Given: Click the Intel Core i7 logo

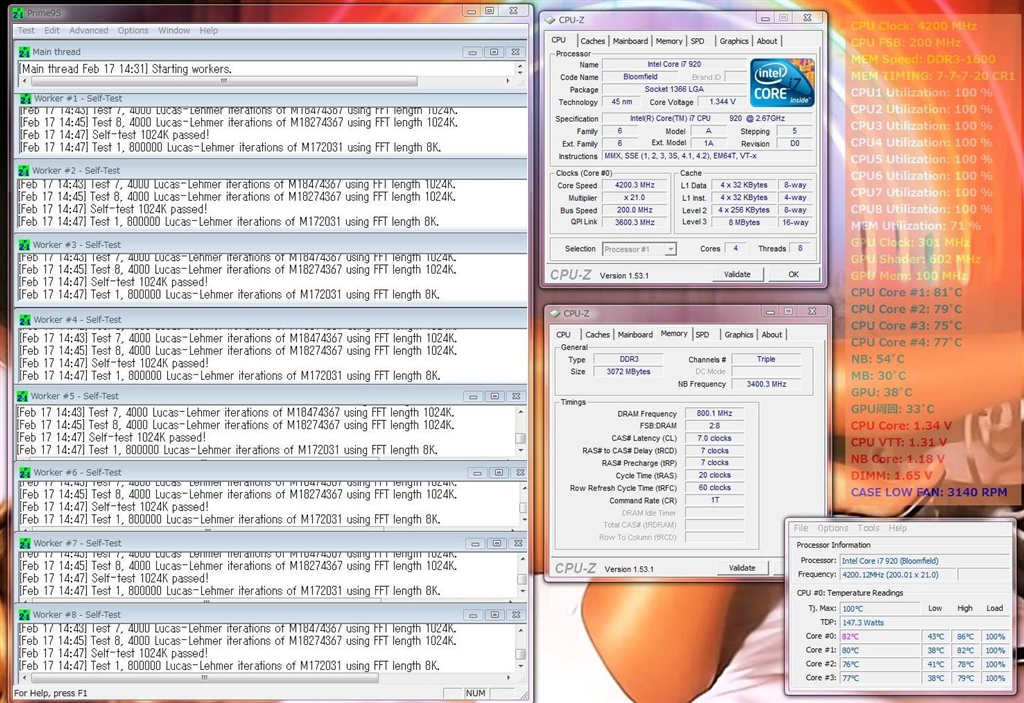Looking at the screenshot, I should tap(782, 83).
